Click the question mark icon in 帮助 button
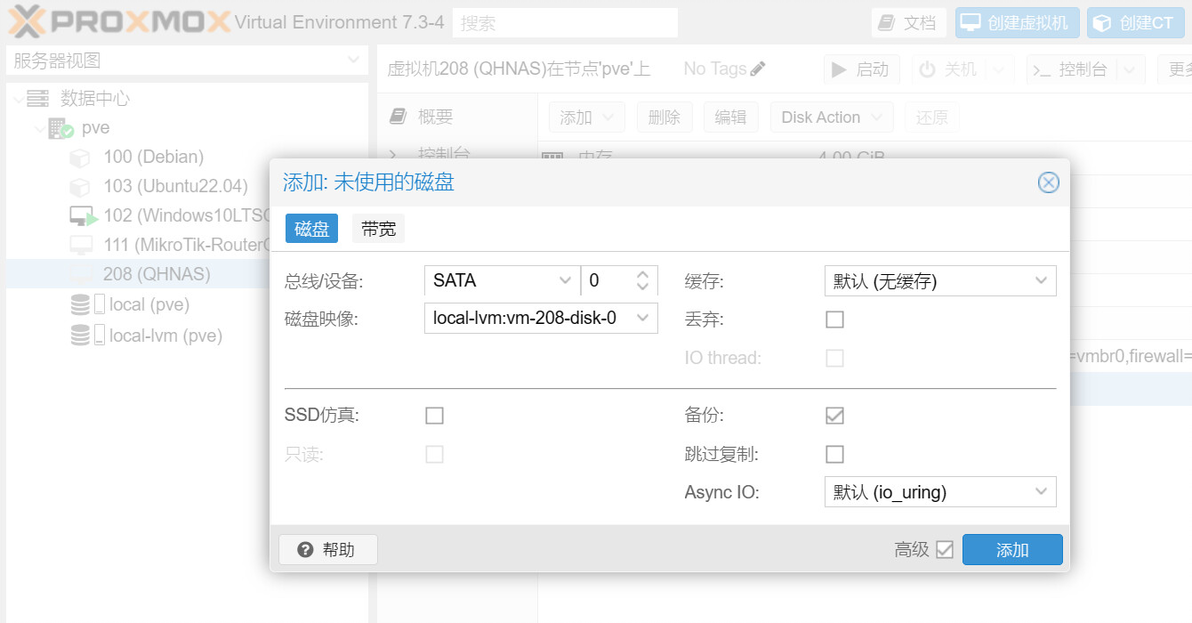Image resolution: width=1192 pixels, height=623 pixels. pyautogui.click(x=306, y=549)
